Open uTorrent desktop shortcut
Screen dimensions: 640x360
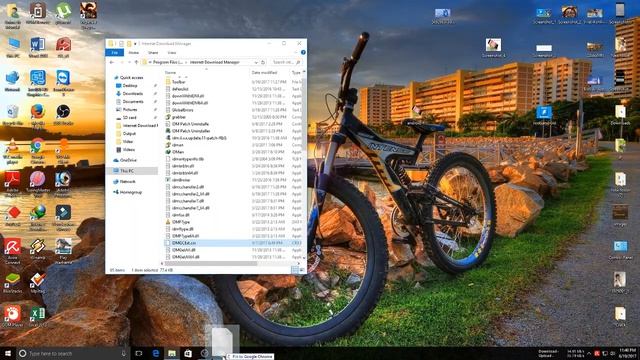click(x=63, y=14)
